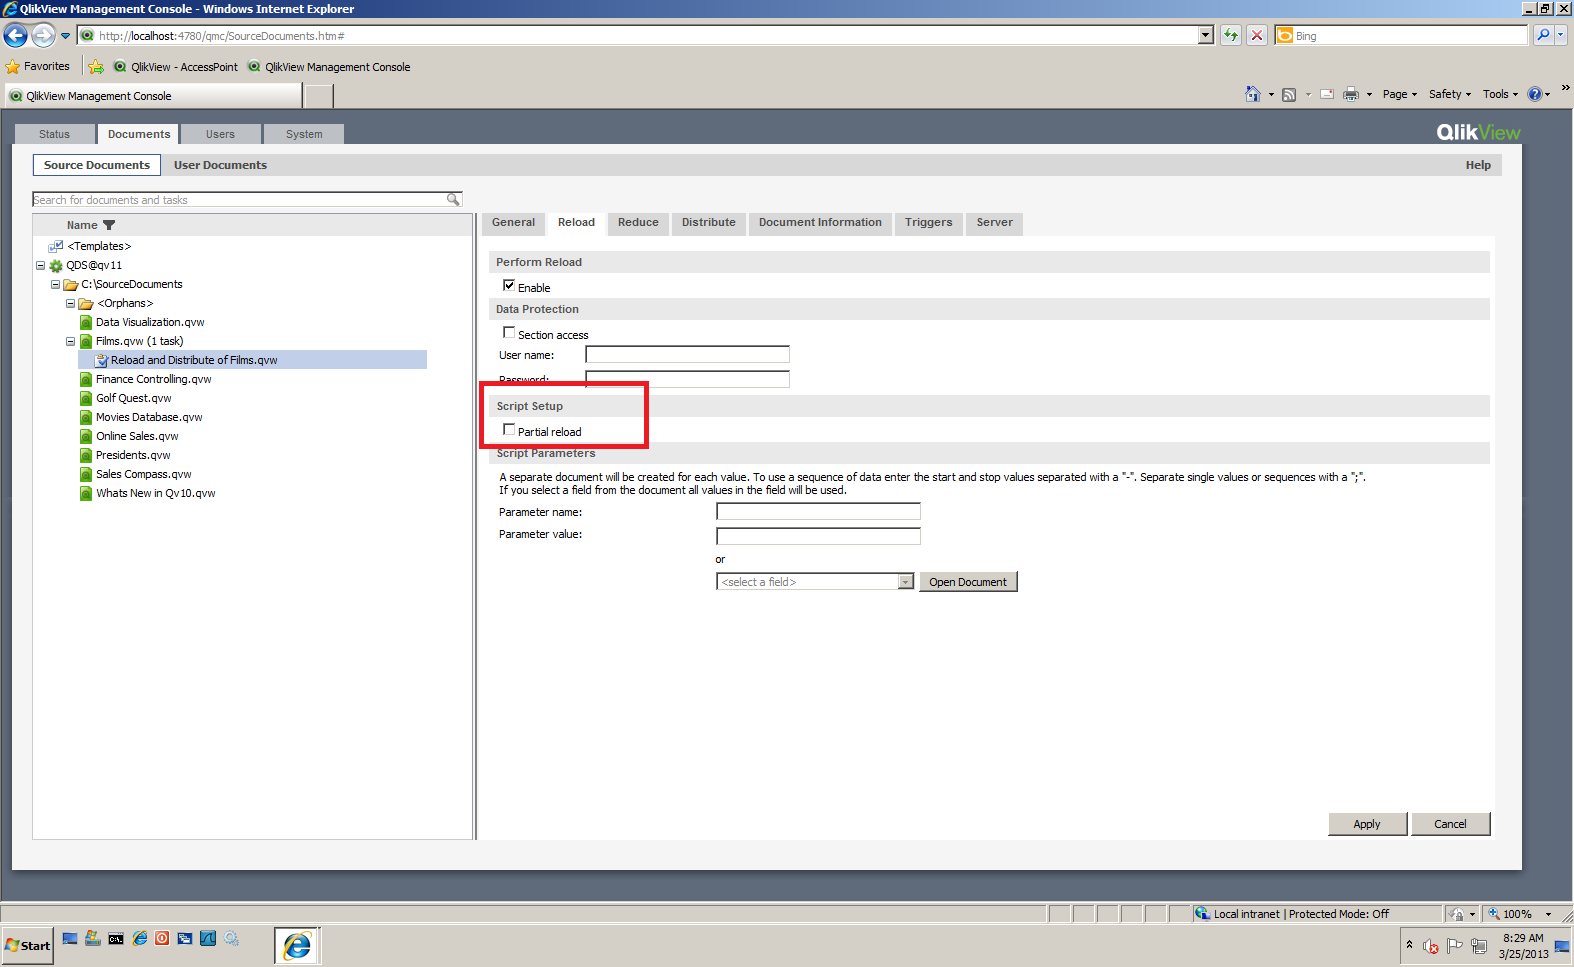
Task: Open the Page menu dropdown
Action: tap(1400, 94)
